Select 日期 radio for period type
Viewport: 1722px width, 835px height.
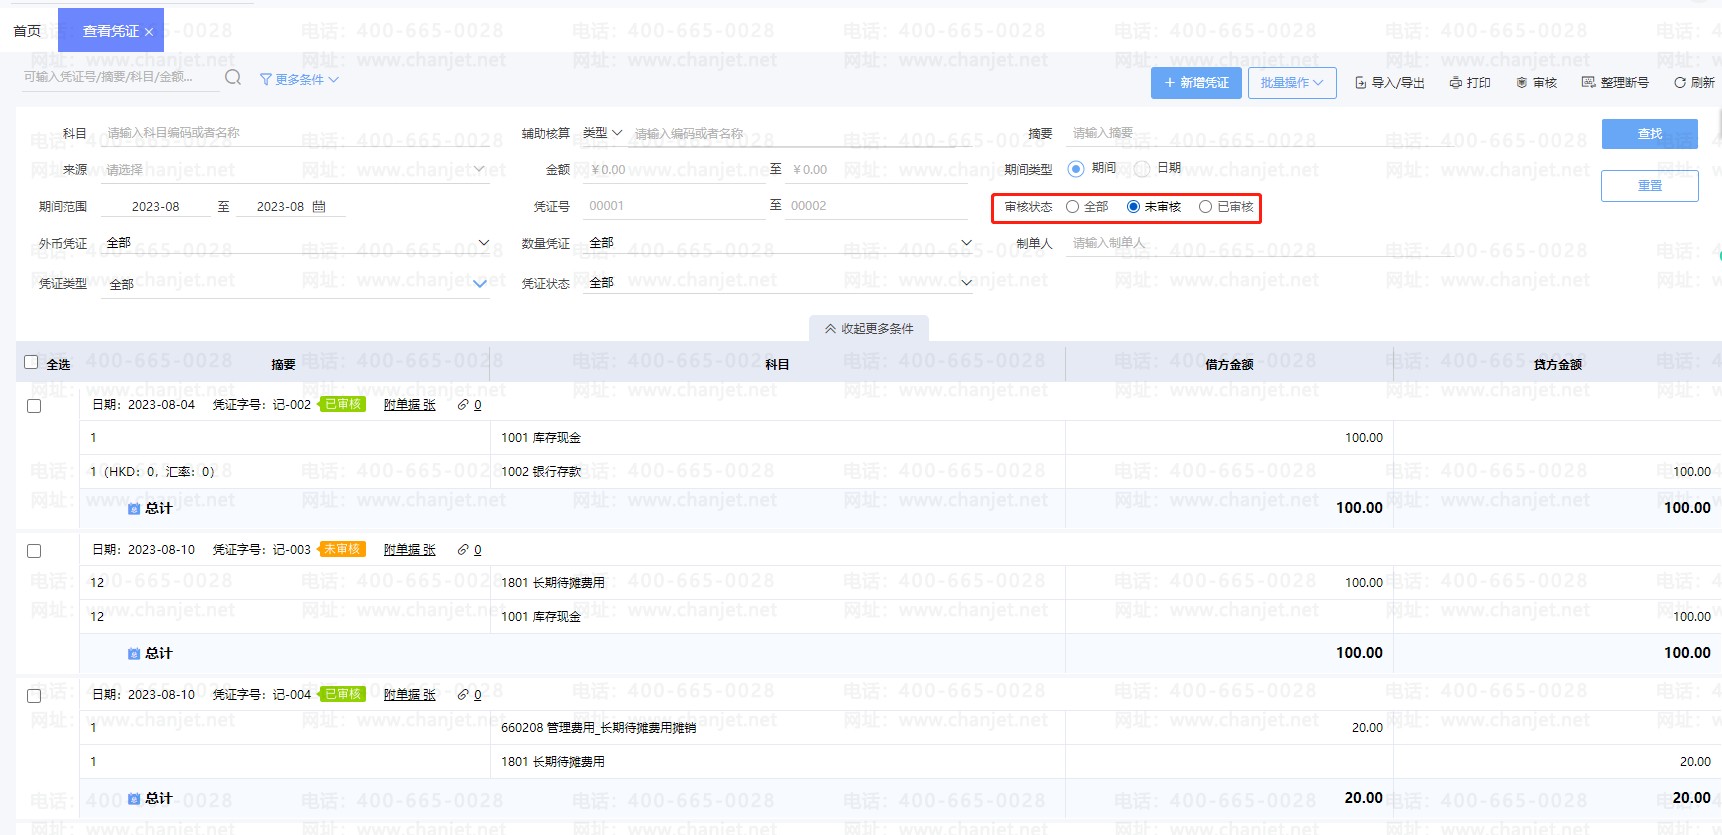pos(1142,168)
